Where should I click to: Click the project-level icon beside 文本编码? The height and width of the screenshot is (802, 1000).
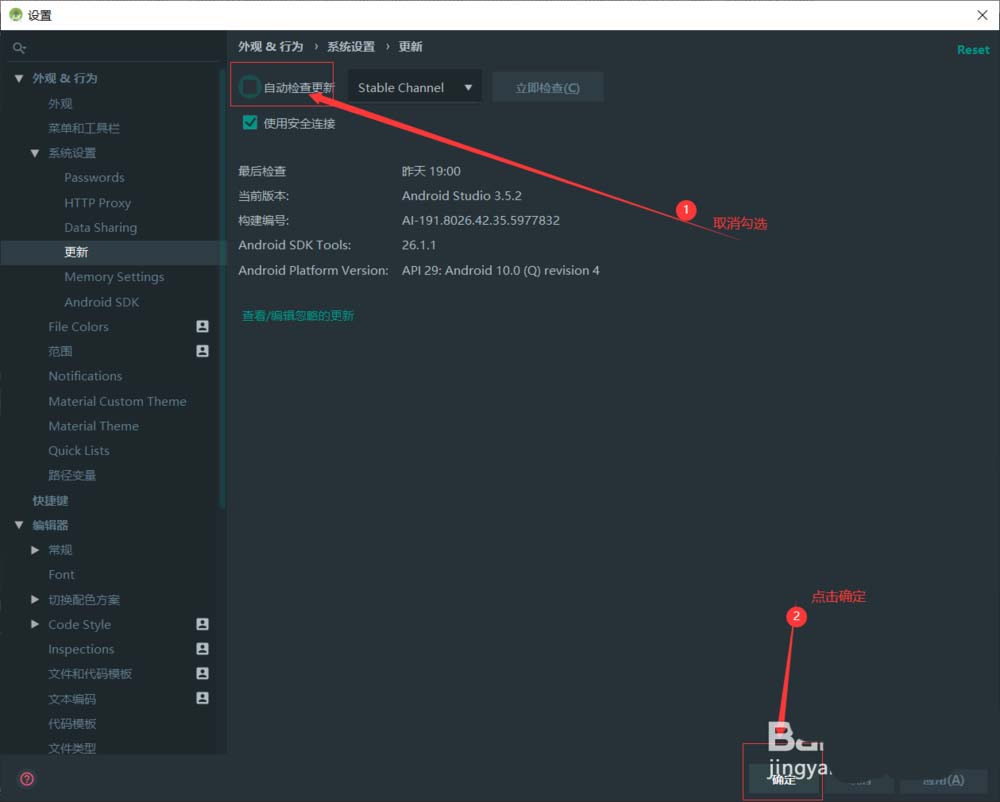click(x=202, y=698)
